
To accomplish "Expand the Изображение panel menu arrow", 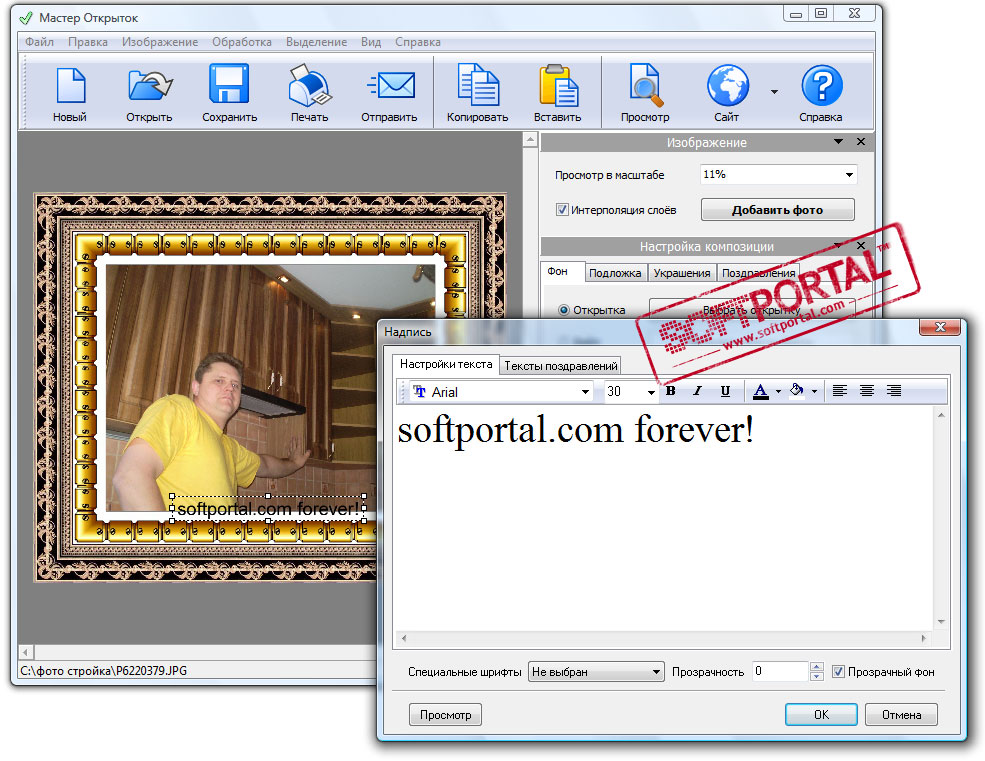I will coord(838,142).
